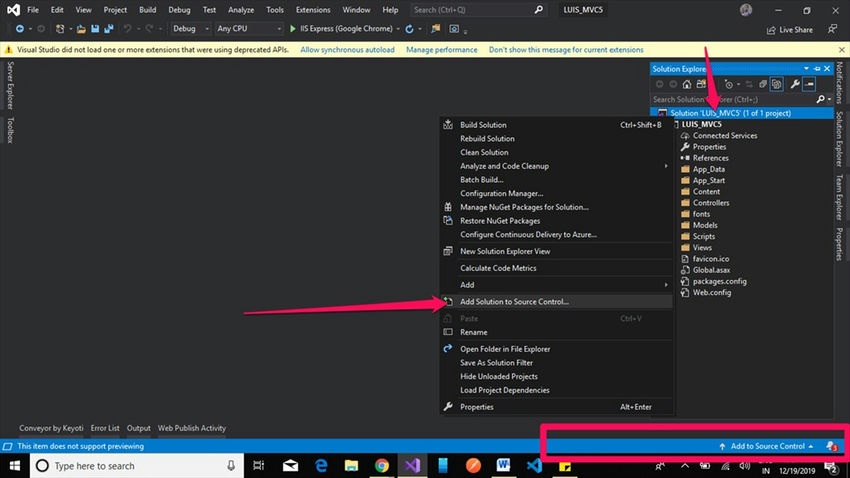Select Global.asax in Solution Explorer
Screen dimensions: 850x478
(x=711, y=270)
